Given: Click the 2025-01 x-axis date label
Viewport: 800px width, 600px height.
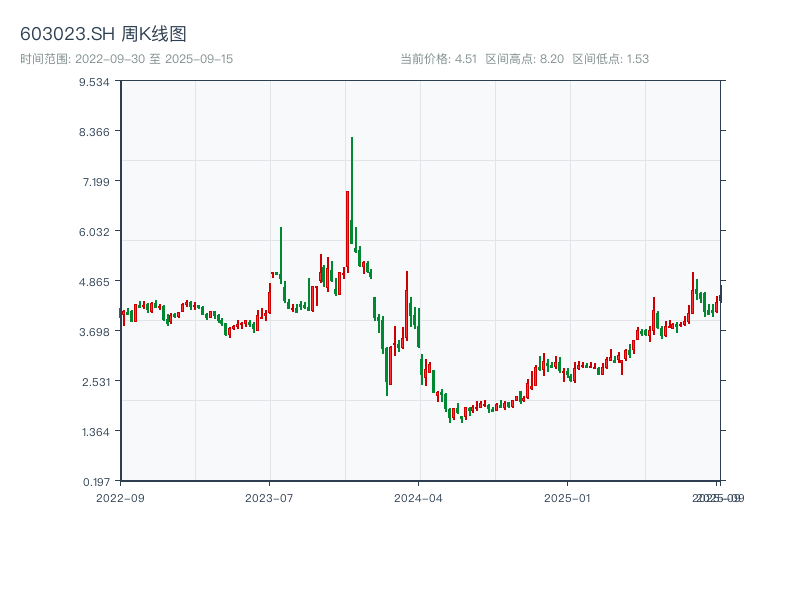Looking at the screenshot, I should 569,497.
